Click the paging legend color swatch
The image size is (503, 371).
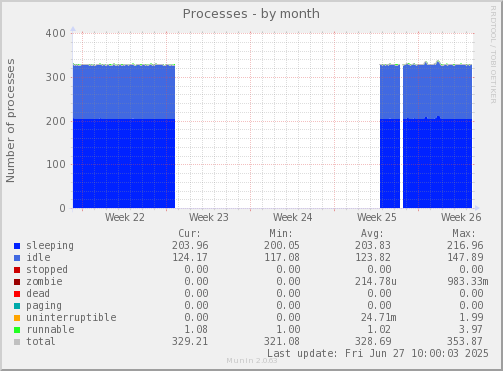click(17, 306)
